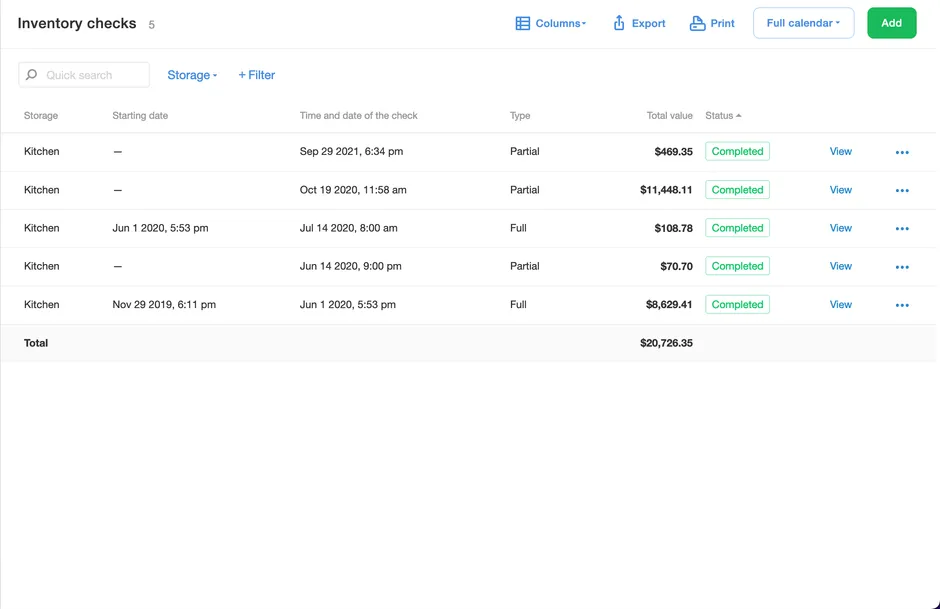
Task: Open three-dot menu for Oct 19 2020 check
Action: (902, 190)
